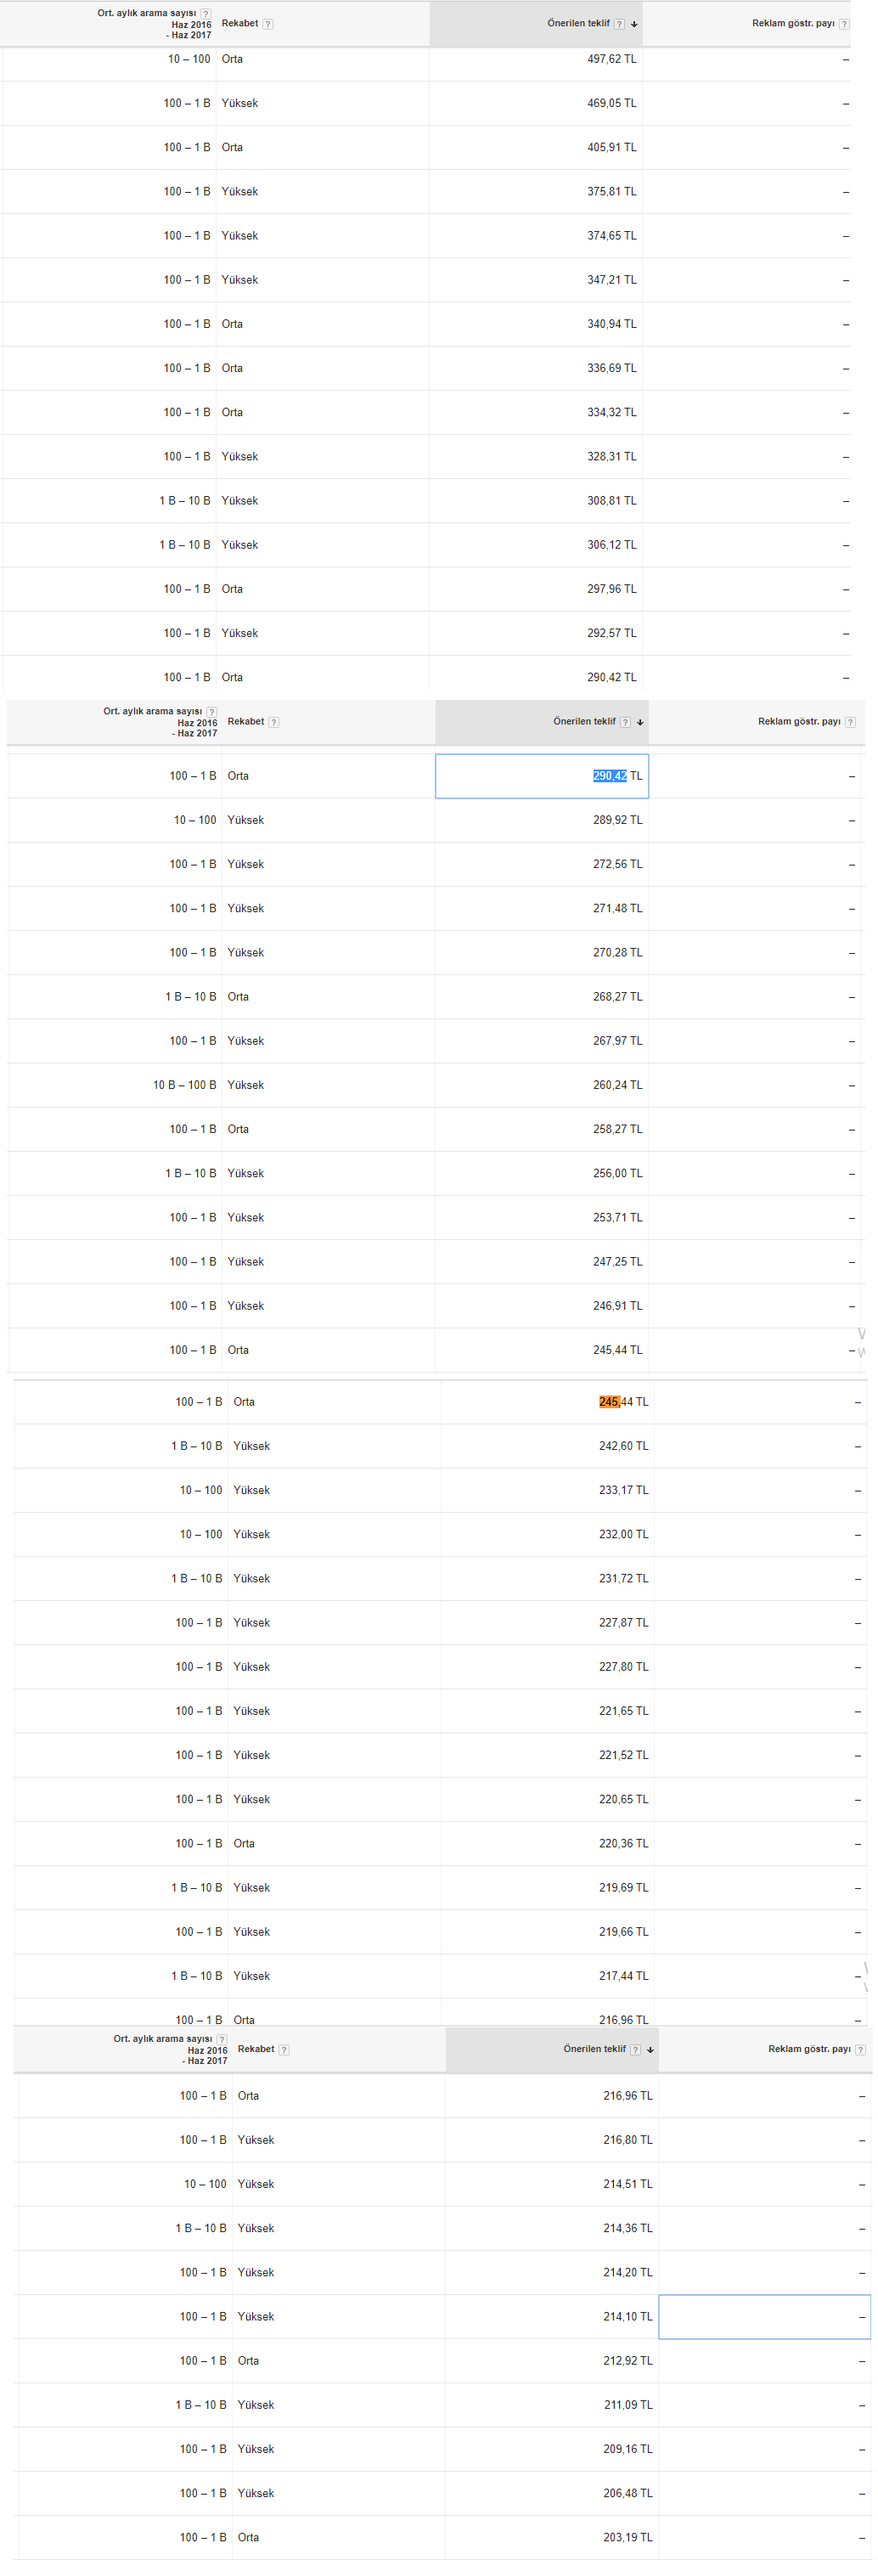The image size is (878, 2560).
Task: Click the 203,19 TL bid value
Action: 627,2538
